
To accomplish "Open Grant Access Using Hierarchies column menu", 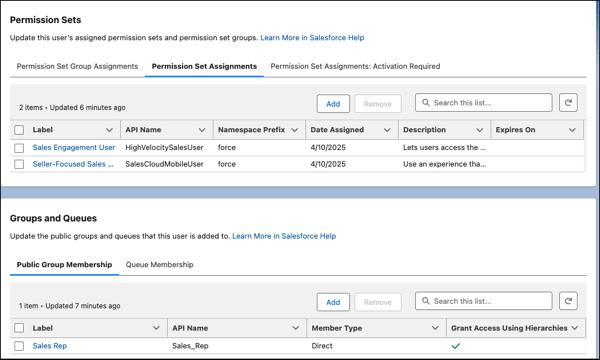I will tap(575, 328).
